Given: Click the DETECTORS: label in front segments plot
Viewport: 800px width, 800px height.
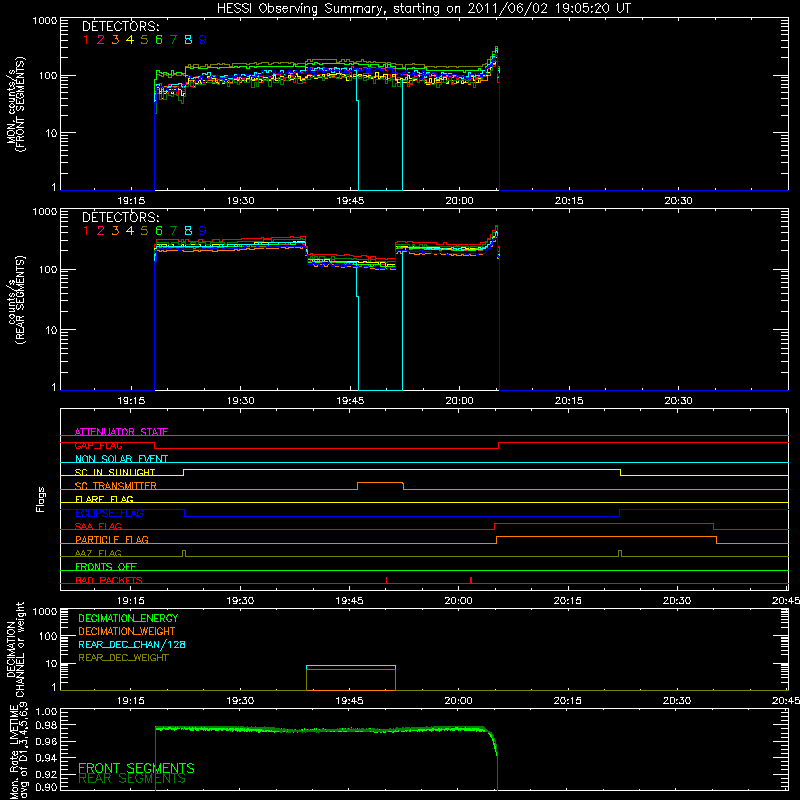Looking at the screenshot, I should [x=120, y=27].
